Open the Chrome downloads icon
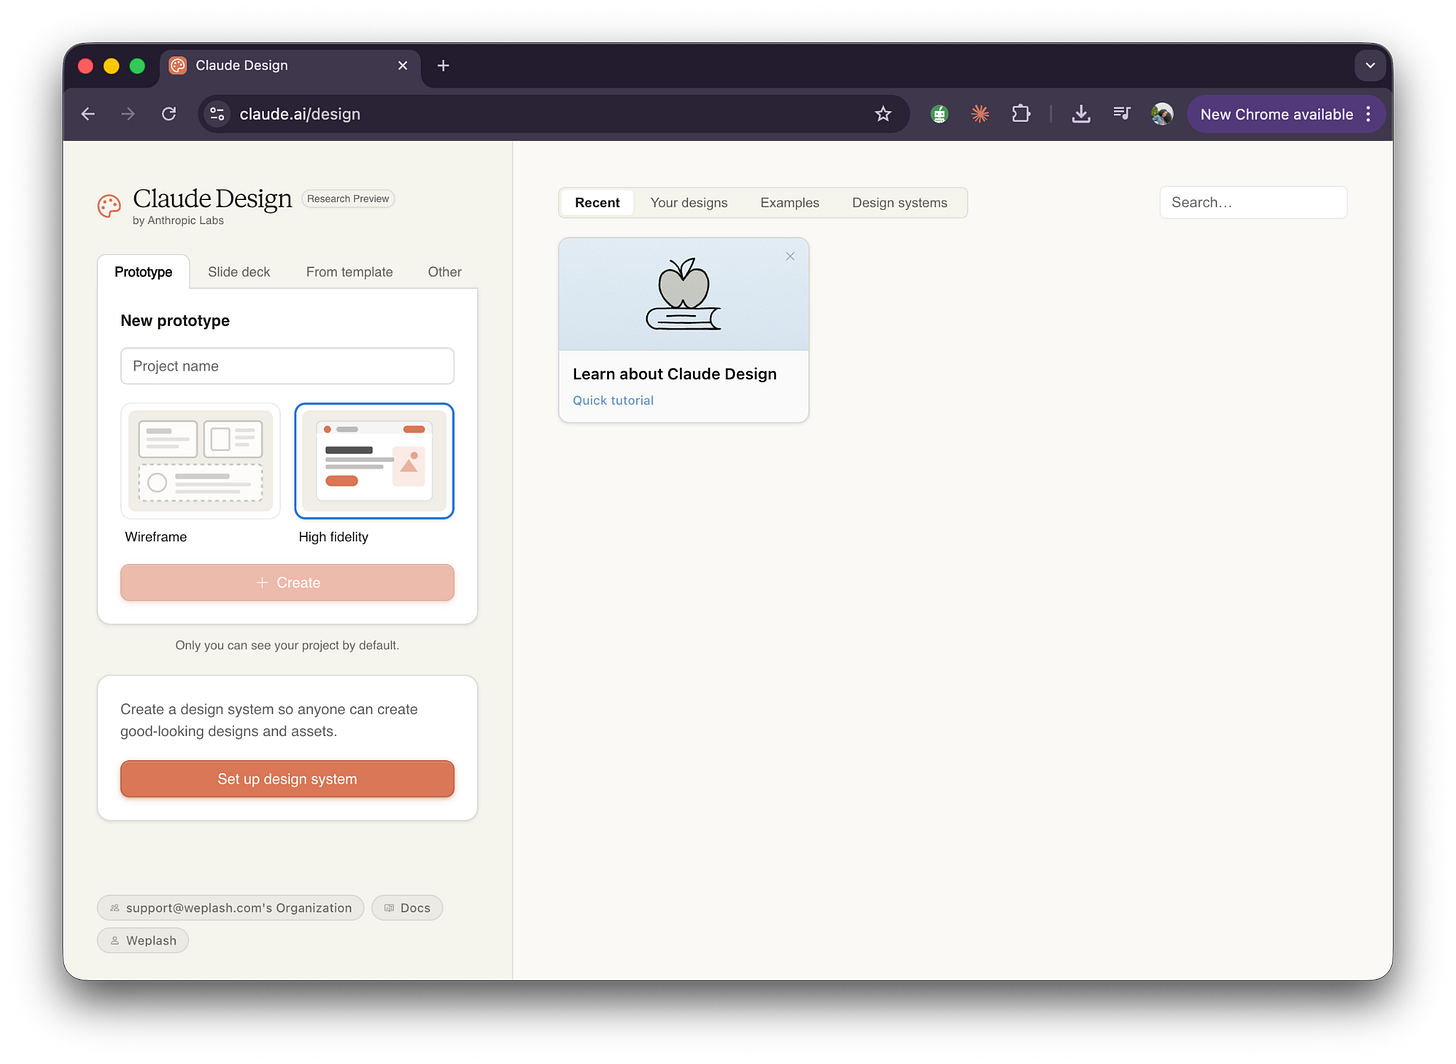 tap(1081, 114)
